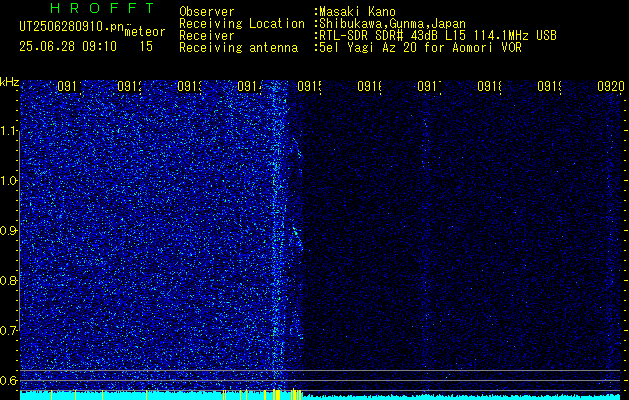Click the number 15 beside the date

[146, 47]
